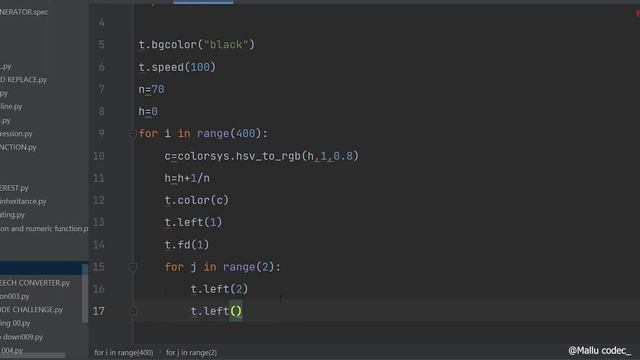Click line number 5 in the gutter

tap(101, 44)
